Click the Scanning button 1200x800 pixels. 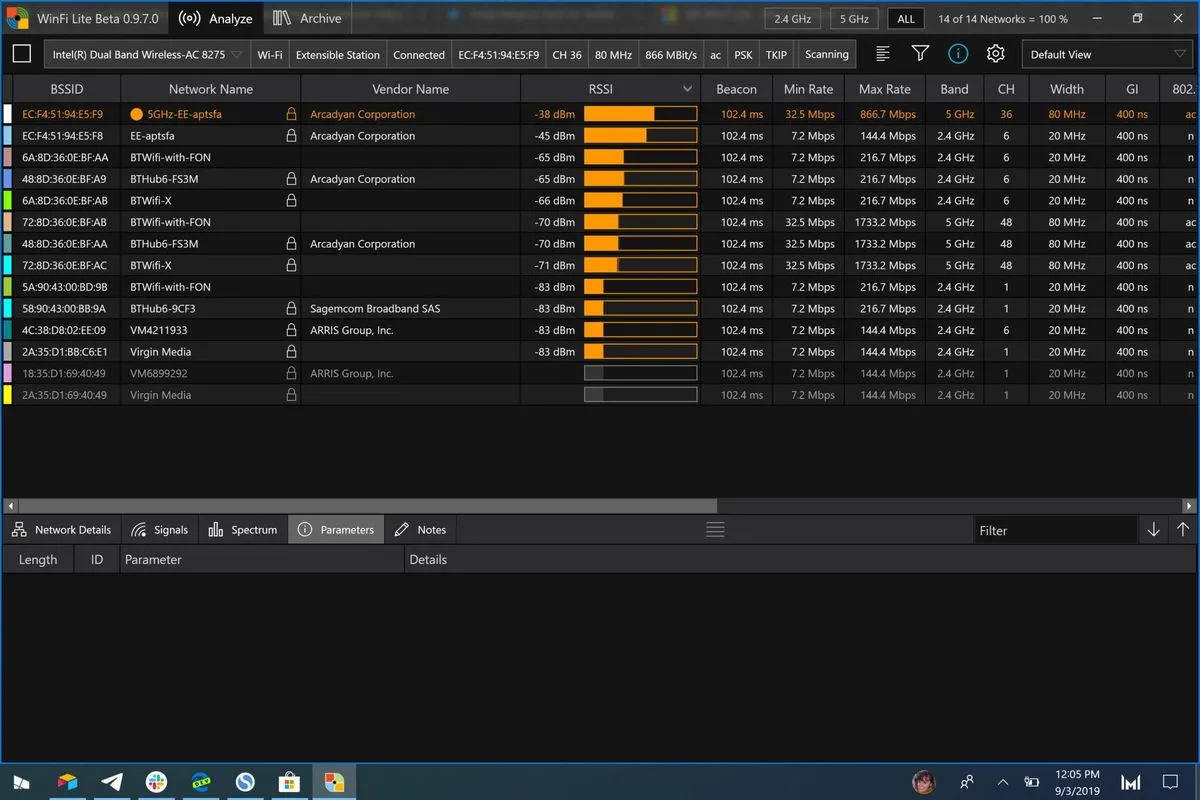click(826, 55)
